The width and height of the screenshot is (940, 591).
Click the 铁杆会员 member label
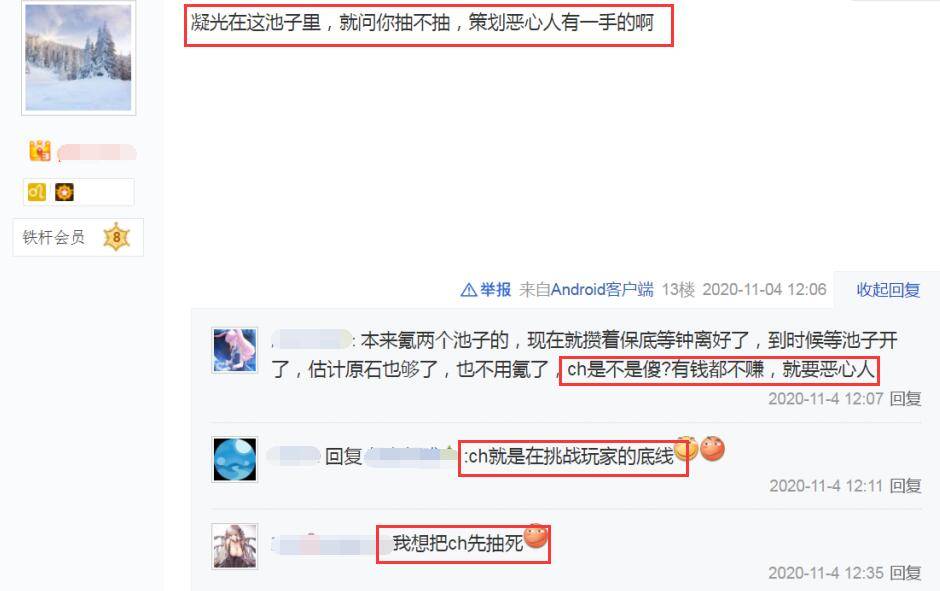click(x=53, y=237)
